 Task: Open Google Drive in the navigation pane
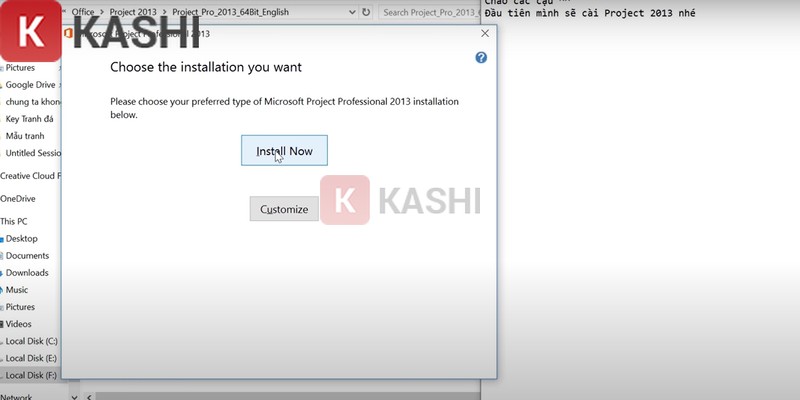pyautogui.click(x=30, y=85)
